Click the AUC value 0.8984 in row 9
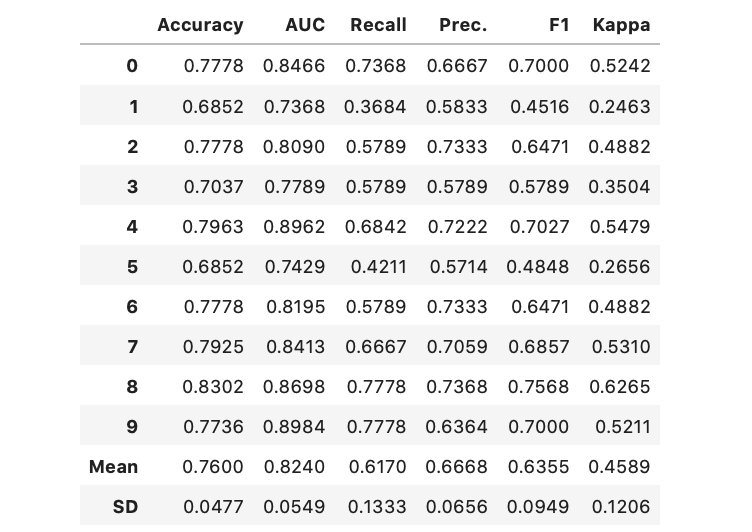The width and height of the screenshot is (752, 532). click(294, 427)
